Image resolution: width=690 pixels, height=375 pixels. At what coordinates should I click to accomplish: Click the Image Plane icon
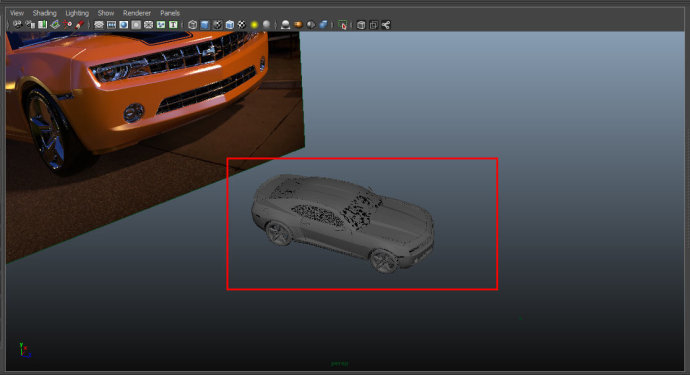click(x=55, y=25)
